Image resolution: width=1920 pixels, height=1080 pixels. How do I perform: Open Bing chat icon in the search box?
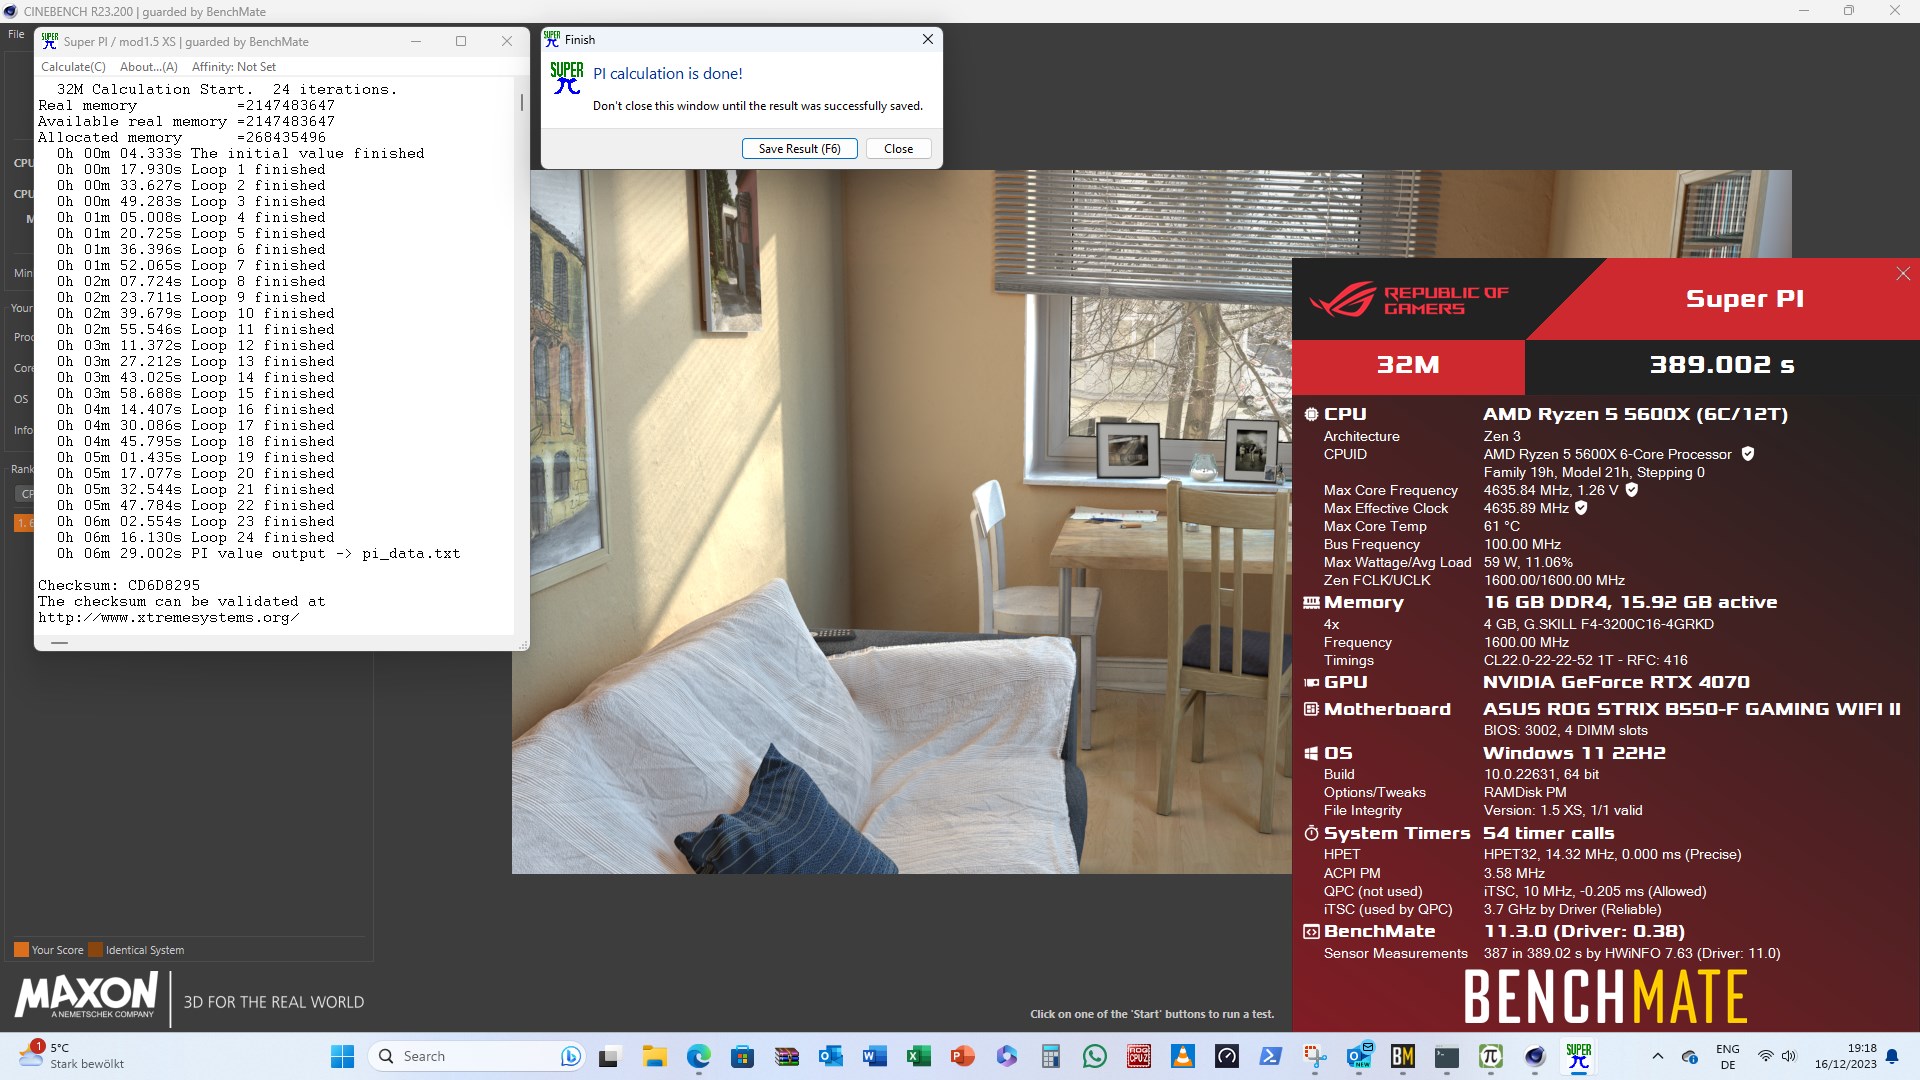tap(571, 1056)
